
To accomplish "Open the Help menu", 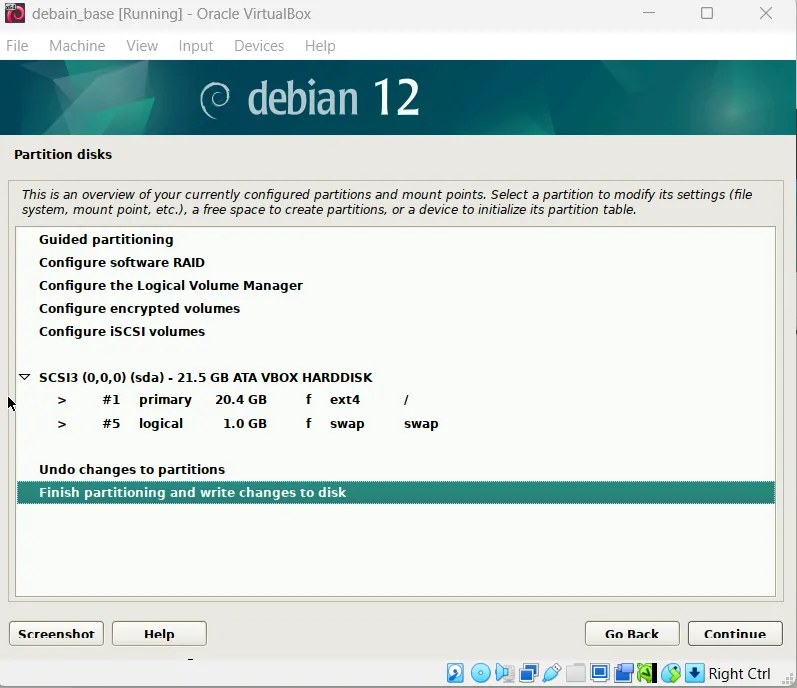I will (x=320, y=46).
